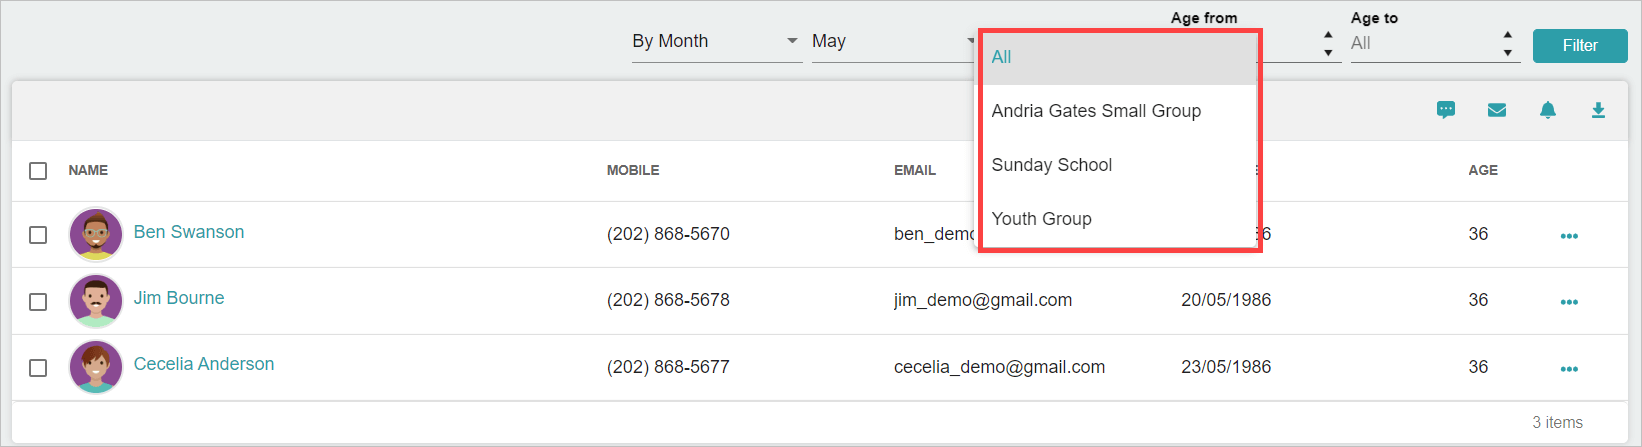The image size is (1642, 447).
Task: Click phone number (202) 868-5670
Action: pos(668,234)
